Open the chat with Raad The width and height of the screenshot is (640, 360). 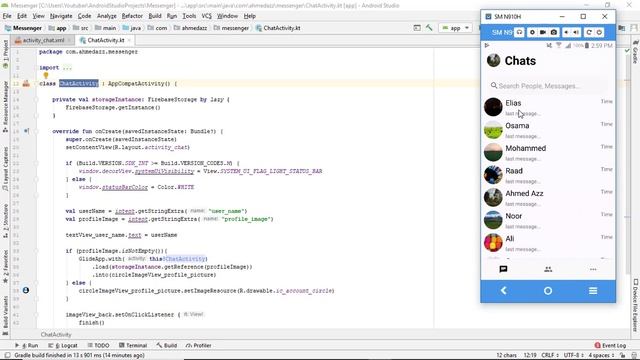click(548, 175)
